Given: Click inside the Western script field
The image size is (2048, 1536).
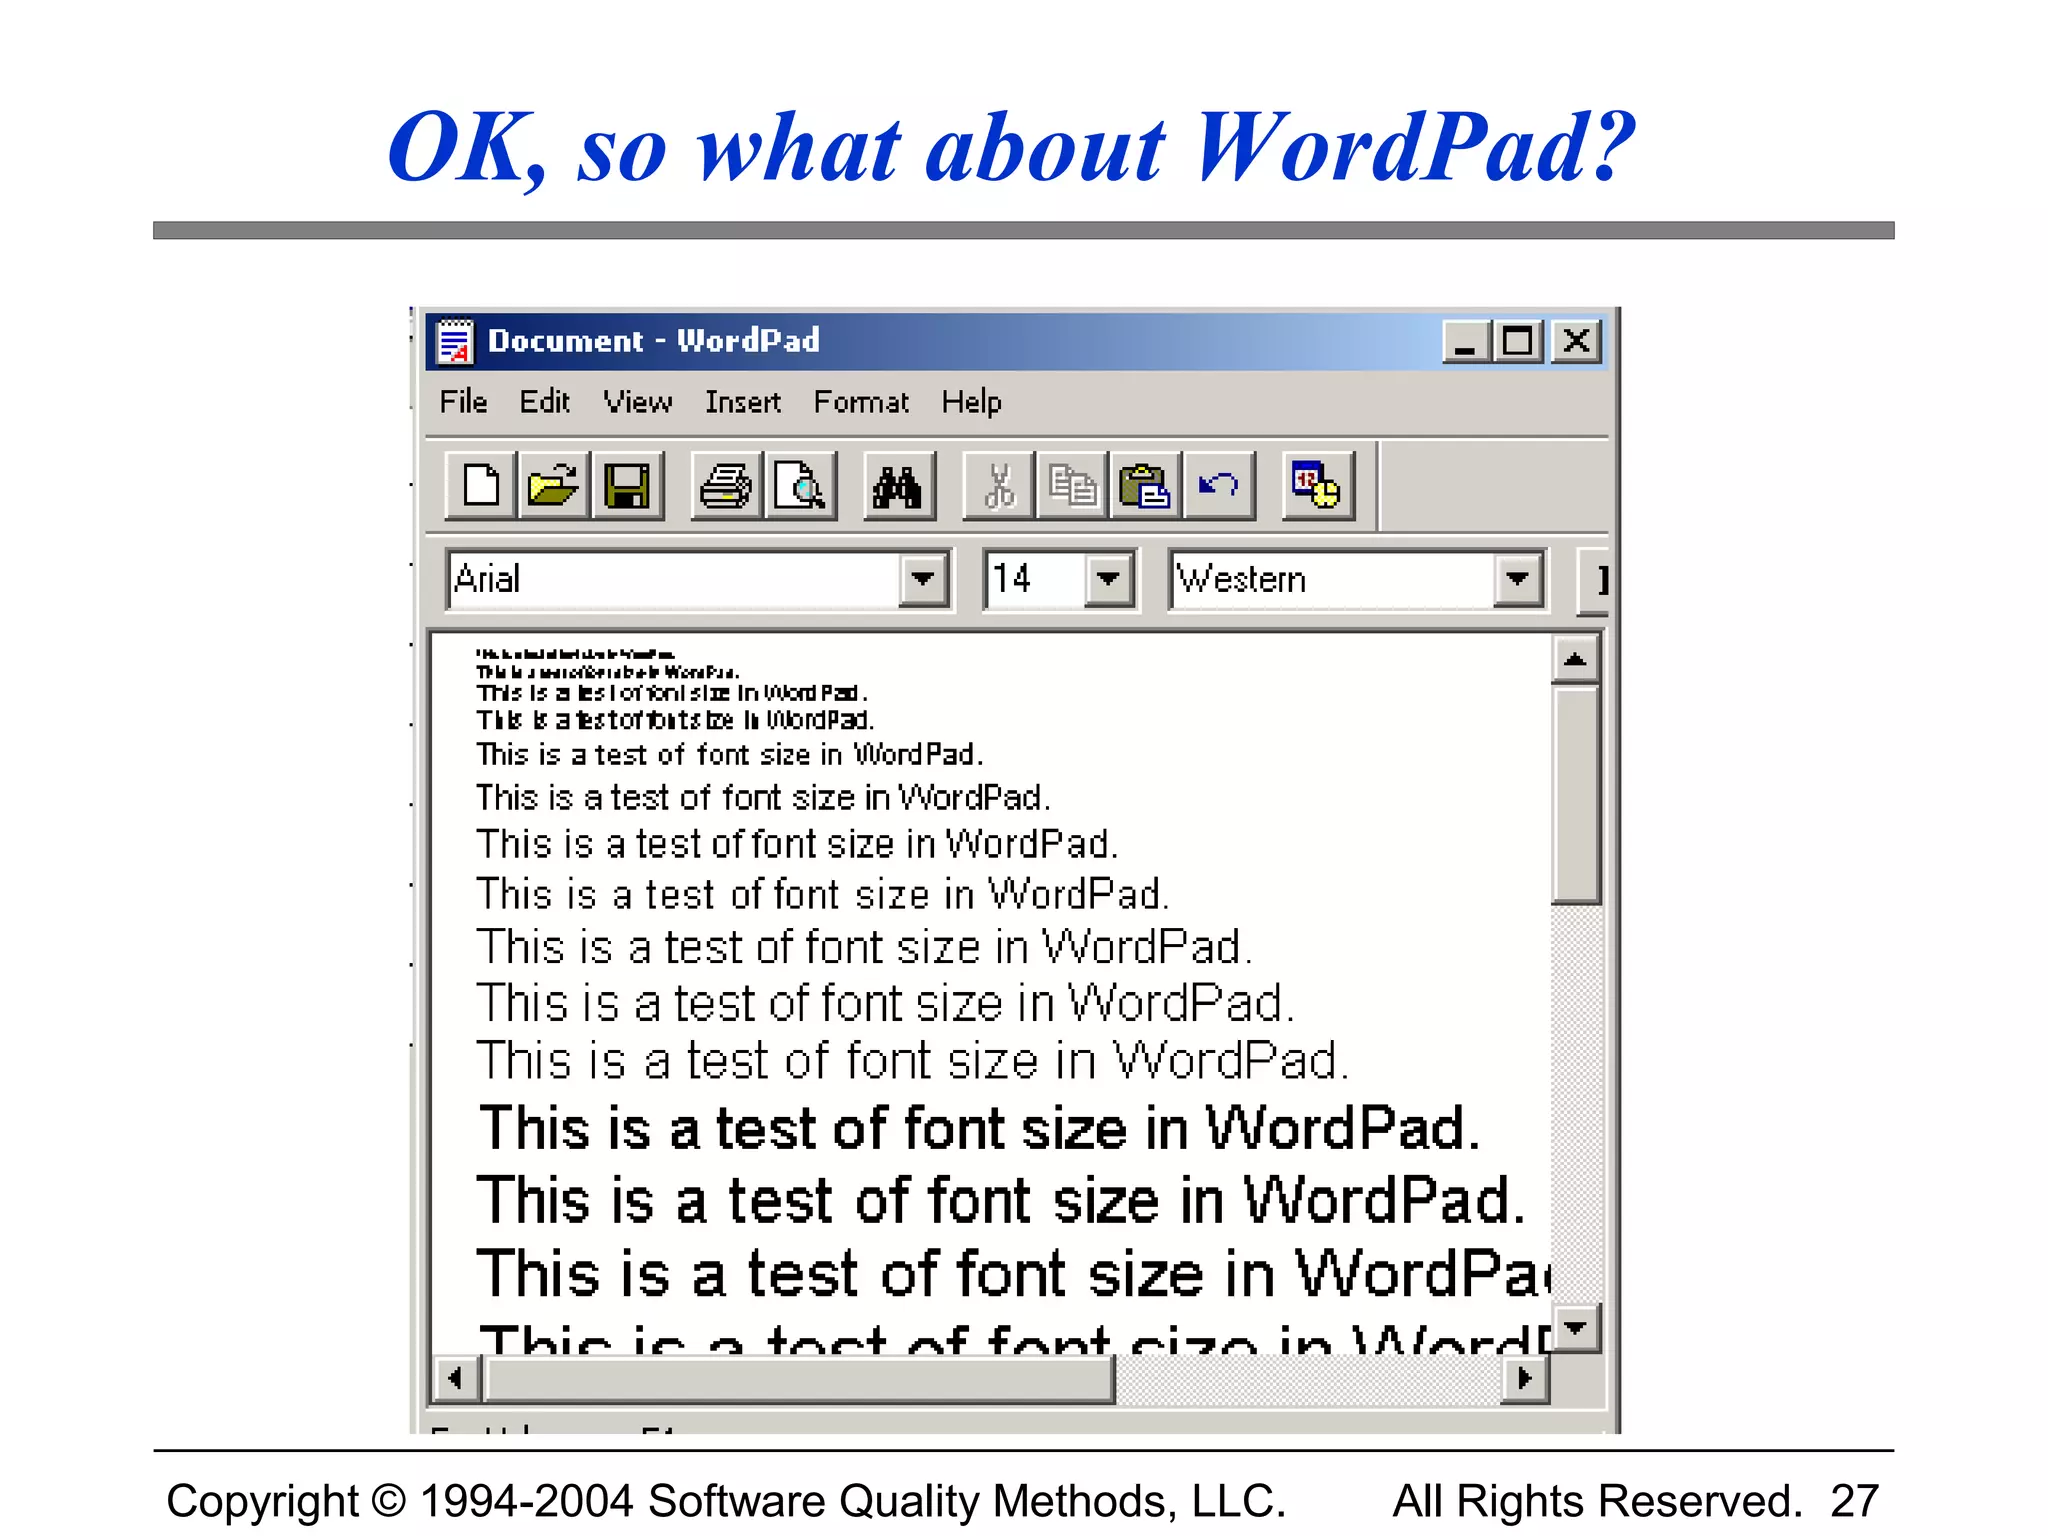Looking at the screenshot, I should point(1332,579).
